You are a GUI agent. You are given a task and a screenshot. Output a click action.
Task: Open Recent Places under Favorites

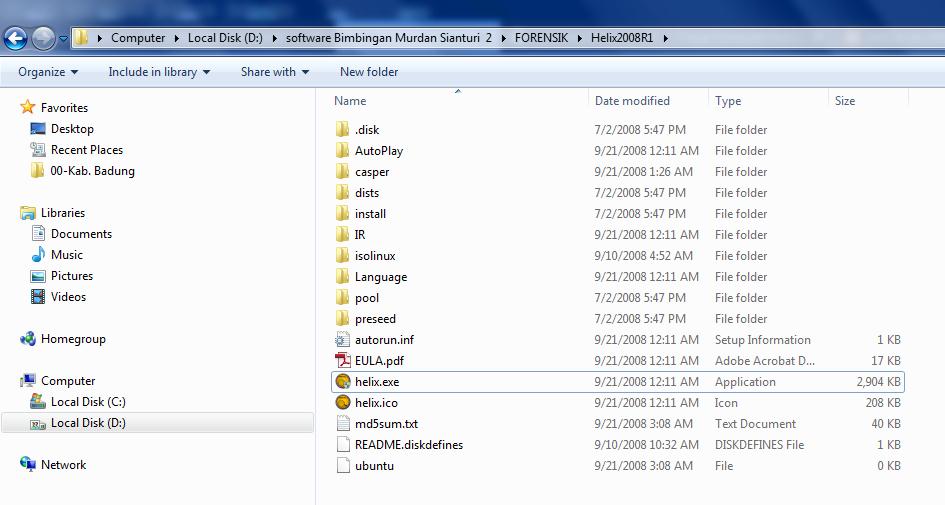[x=87, y=150]
